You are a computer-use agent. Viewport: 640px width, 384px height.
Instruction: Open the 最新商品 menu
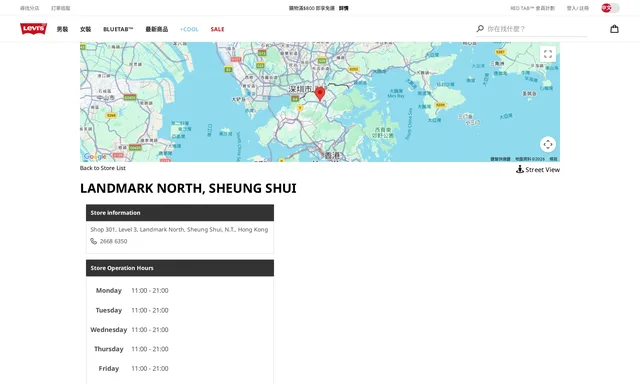click(x=157, y=29)
